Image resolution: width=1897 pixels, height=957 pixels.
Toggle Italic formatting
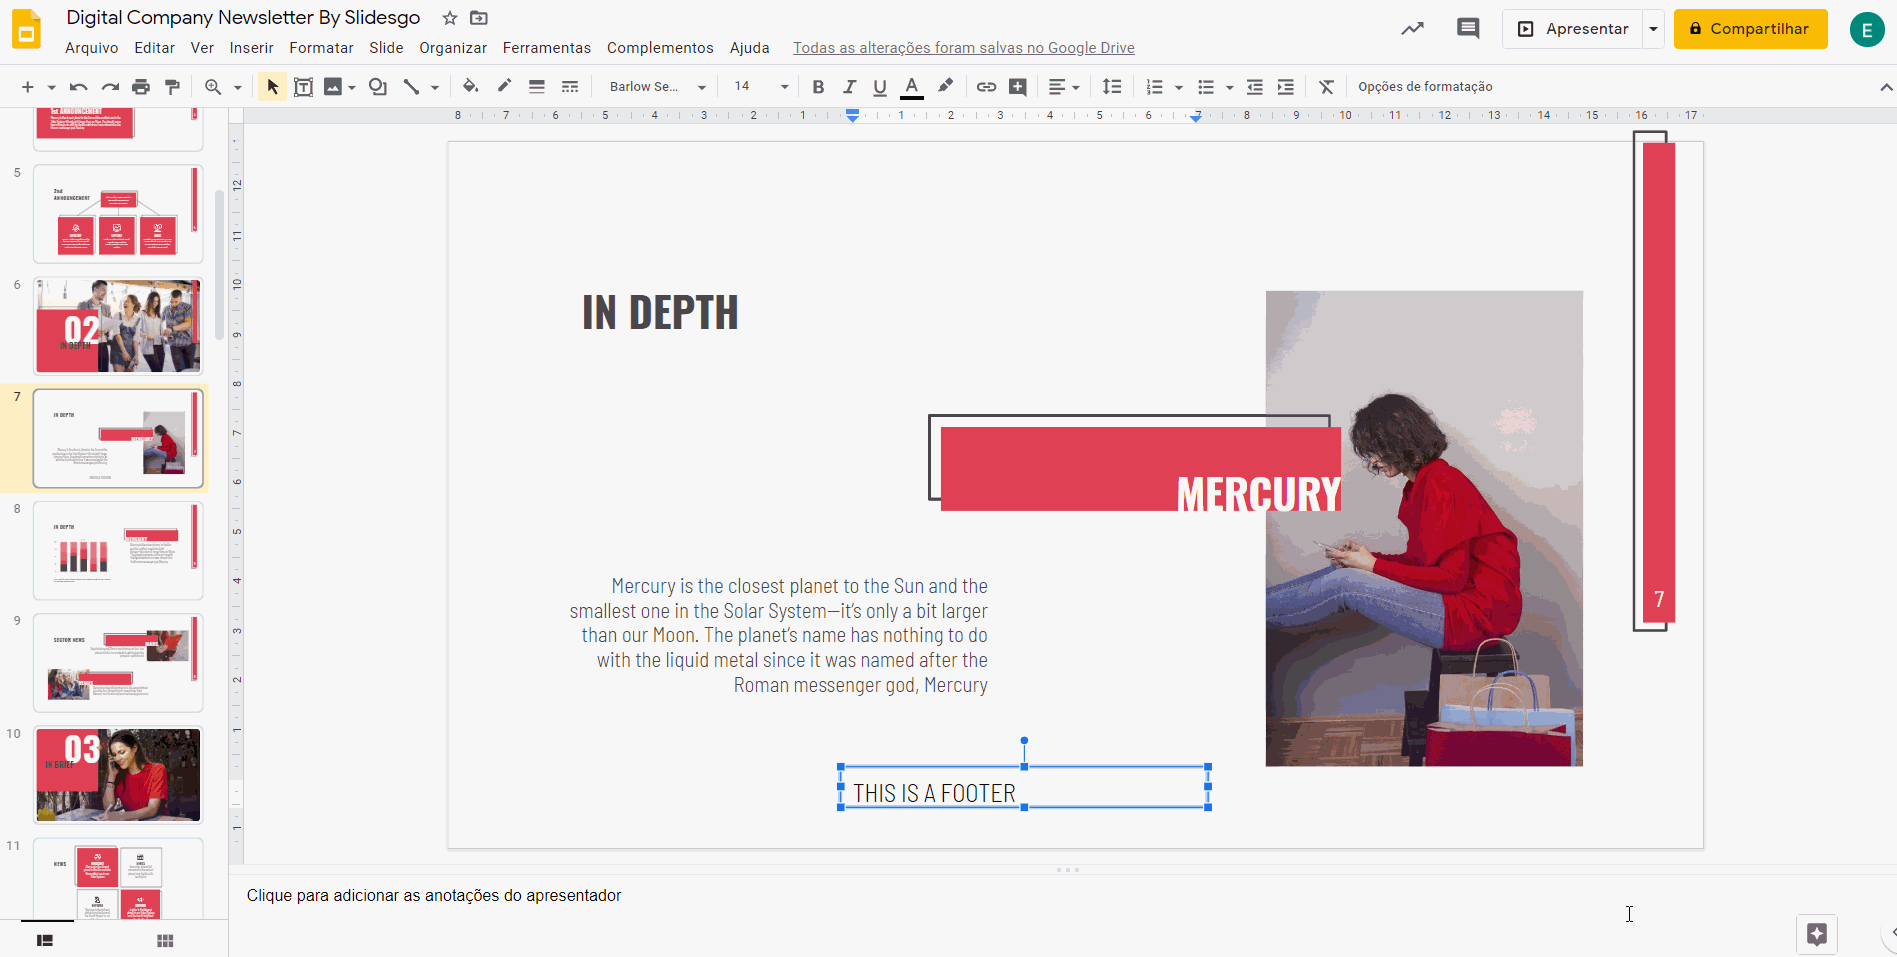pos(849,87)
